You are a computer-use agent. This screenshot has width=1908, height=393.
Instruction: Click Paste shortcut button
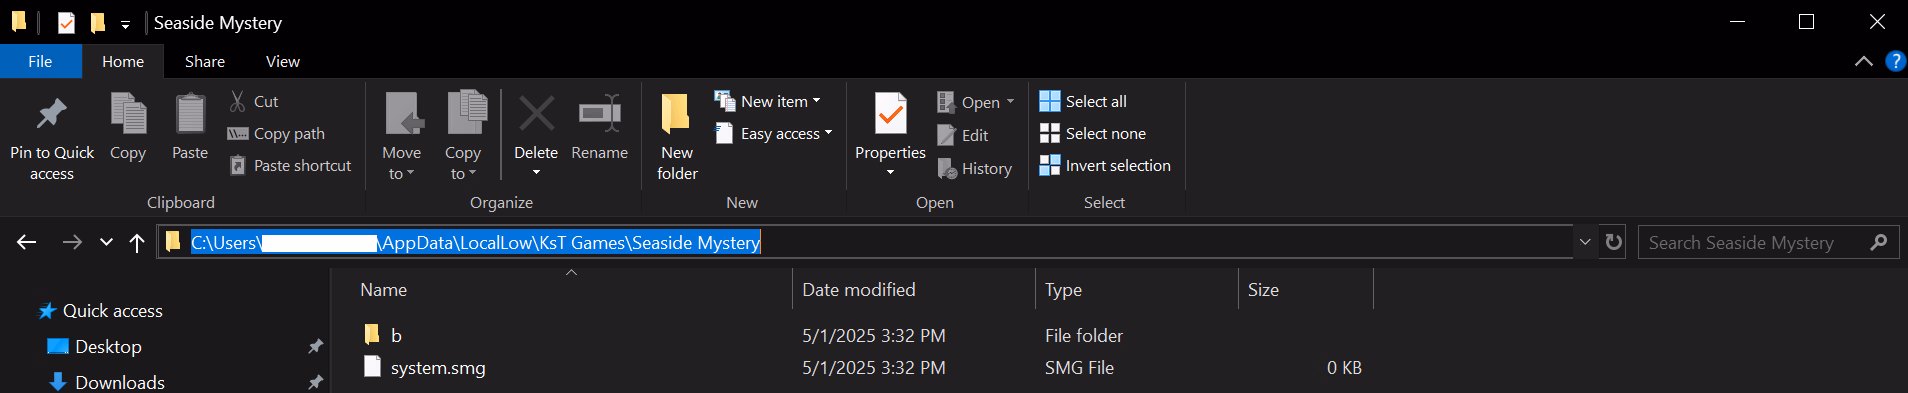pyautogui.click(x=290, y=165)
